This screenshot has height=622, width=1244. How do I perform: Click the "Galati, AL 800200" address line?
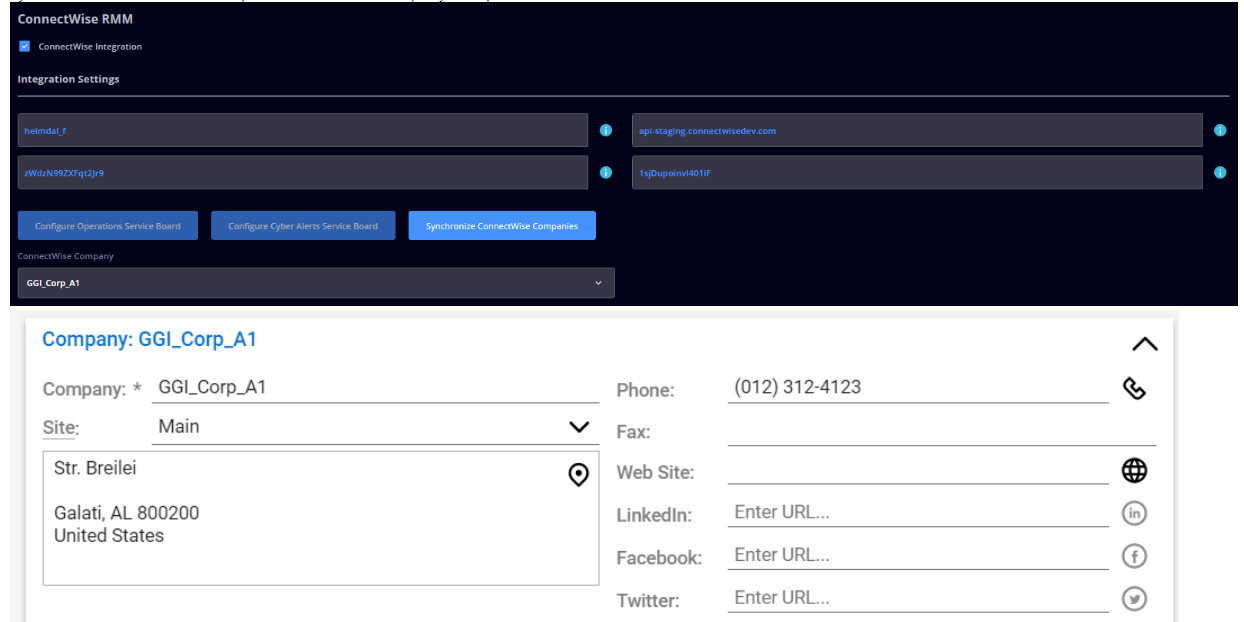point(126,513)
